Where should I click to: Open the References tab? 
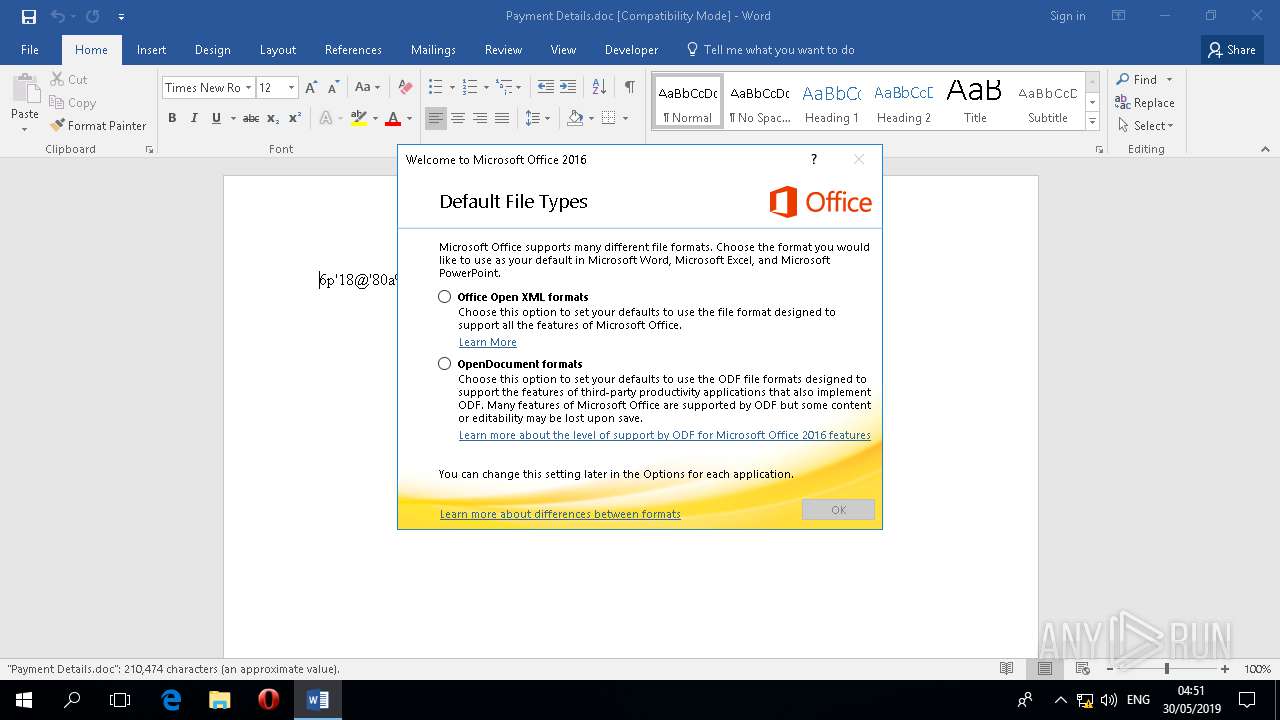click(x=353, y=50)
